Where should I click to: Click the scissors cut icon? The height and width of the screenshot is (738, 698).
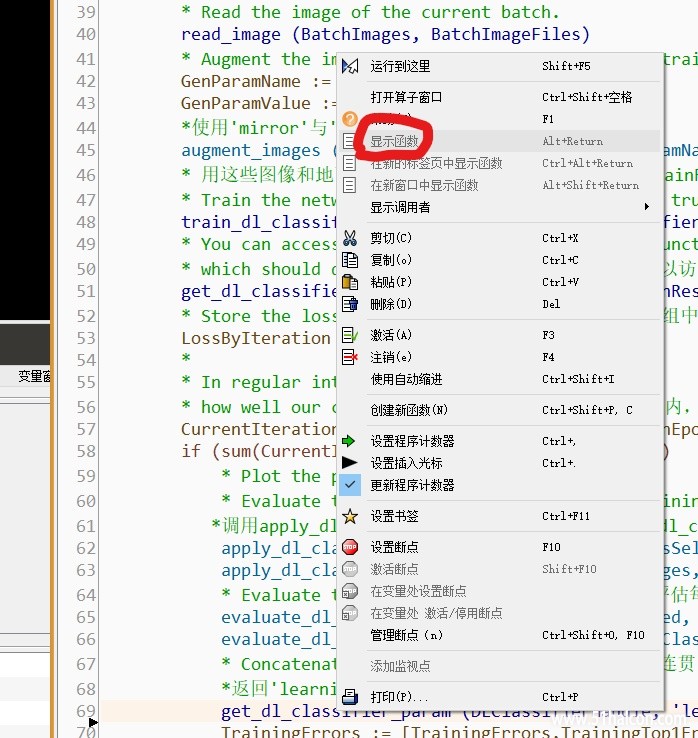[350, 238]
